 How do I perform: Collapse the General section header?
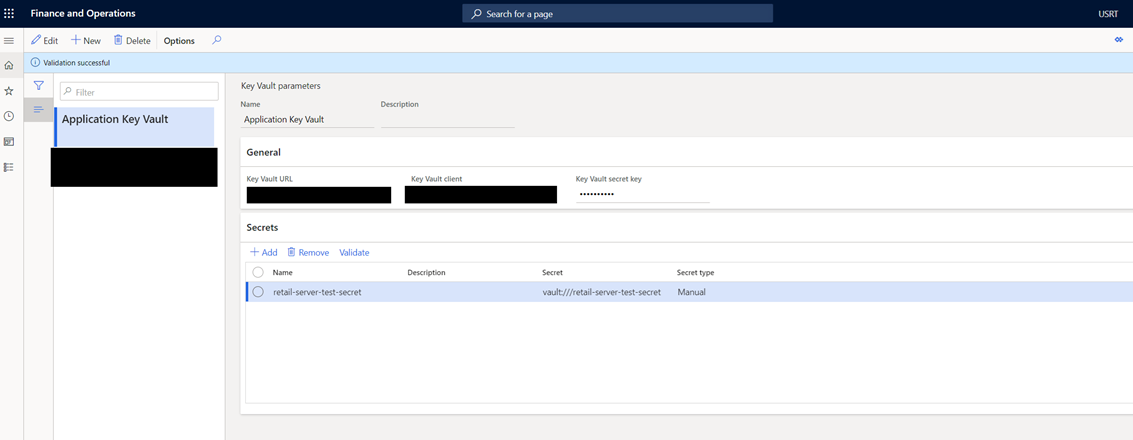[x=264, y=152]
